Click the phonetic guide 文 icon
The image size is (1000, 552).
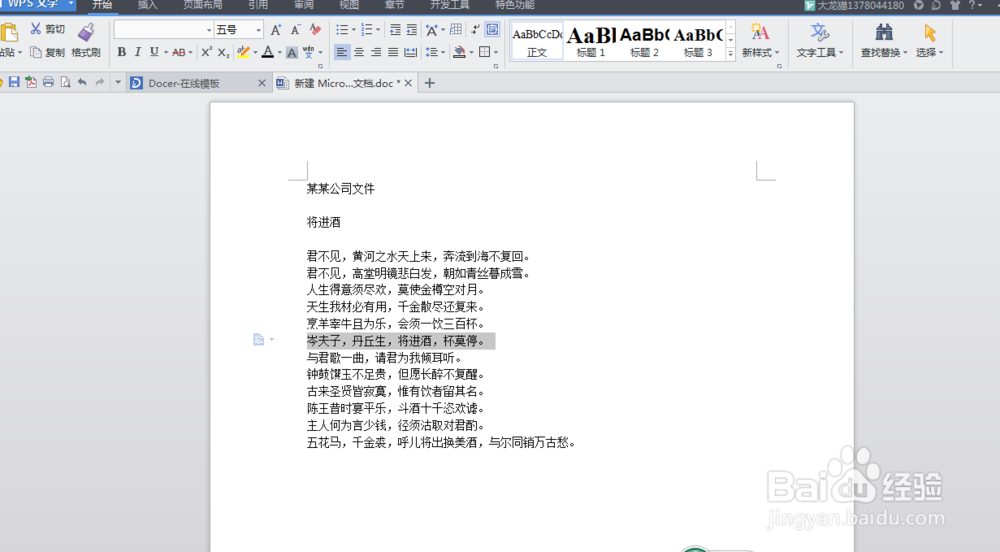tap(309, 52)
